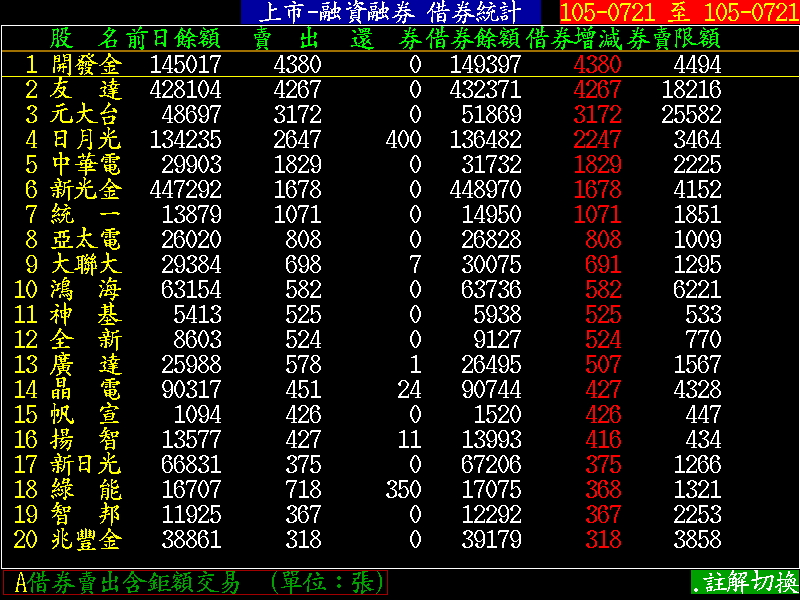This screenshot has width=800, height=600.
Task: Select the 統一 stock in row 7
Action: pos(86,214)
